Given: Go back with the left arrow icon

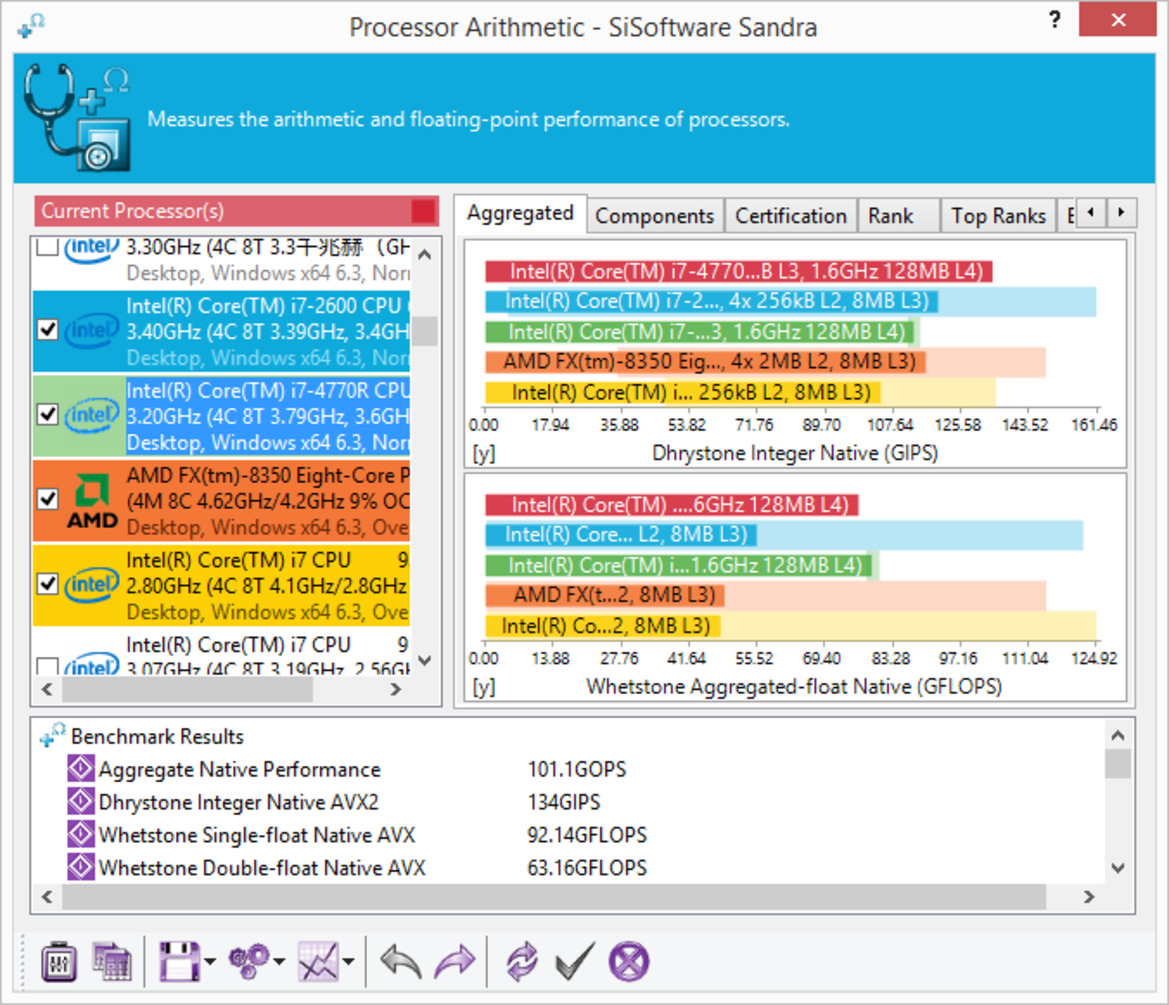Looking at the screenshot, I should 401,962.
